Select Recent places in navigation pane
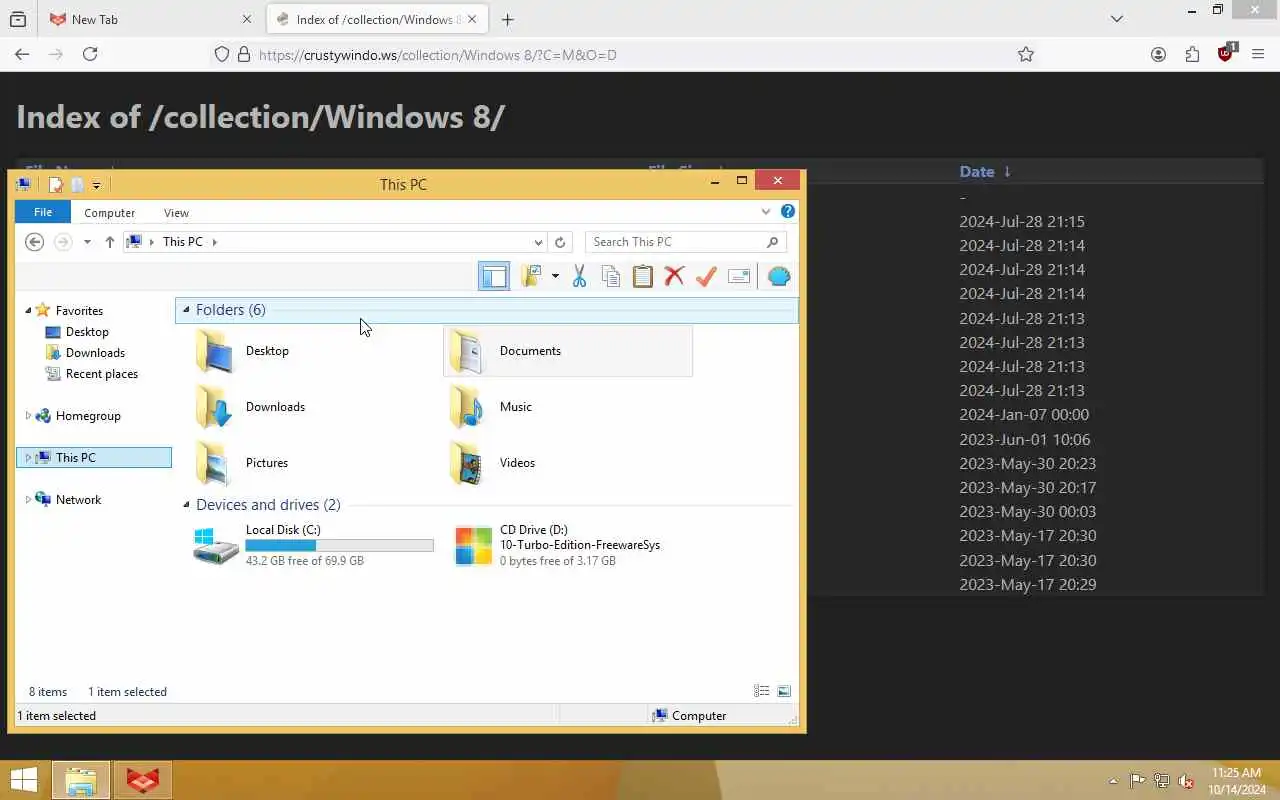Image resolution: width=1280 pixels, height=800 pixels. click(x=101, y=374)
